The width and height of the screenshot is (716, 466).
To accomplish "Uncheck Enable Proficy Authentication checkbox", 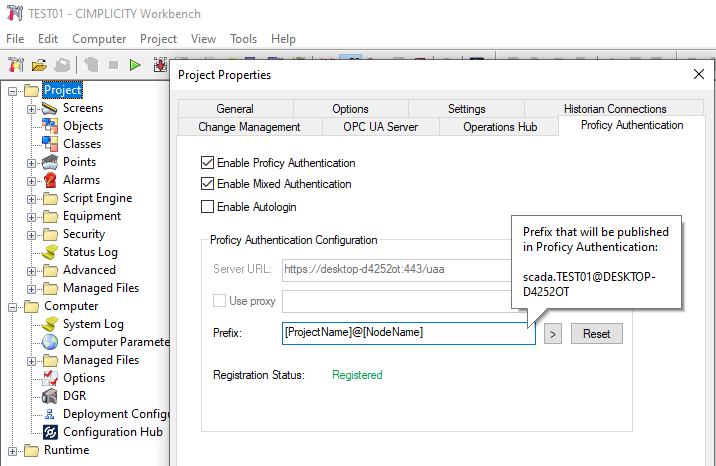I will 207,162.
